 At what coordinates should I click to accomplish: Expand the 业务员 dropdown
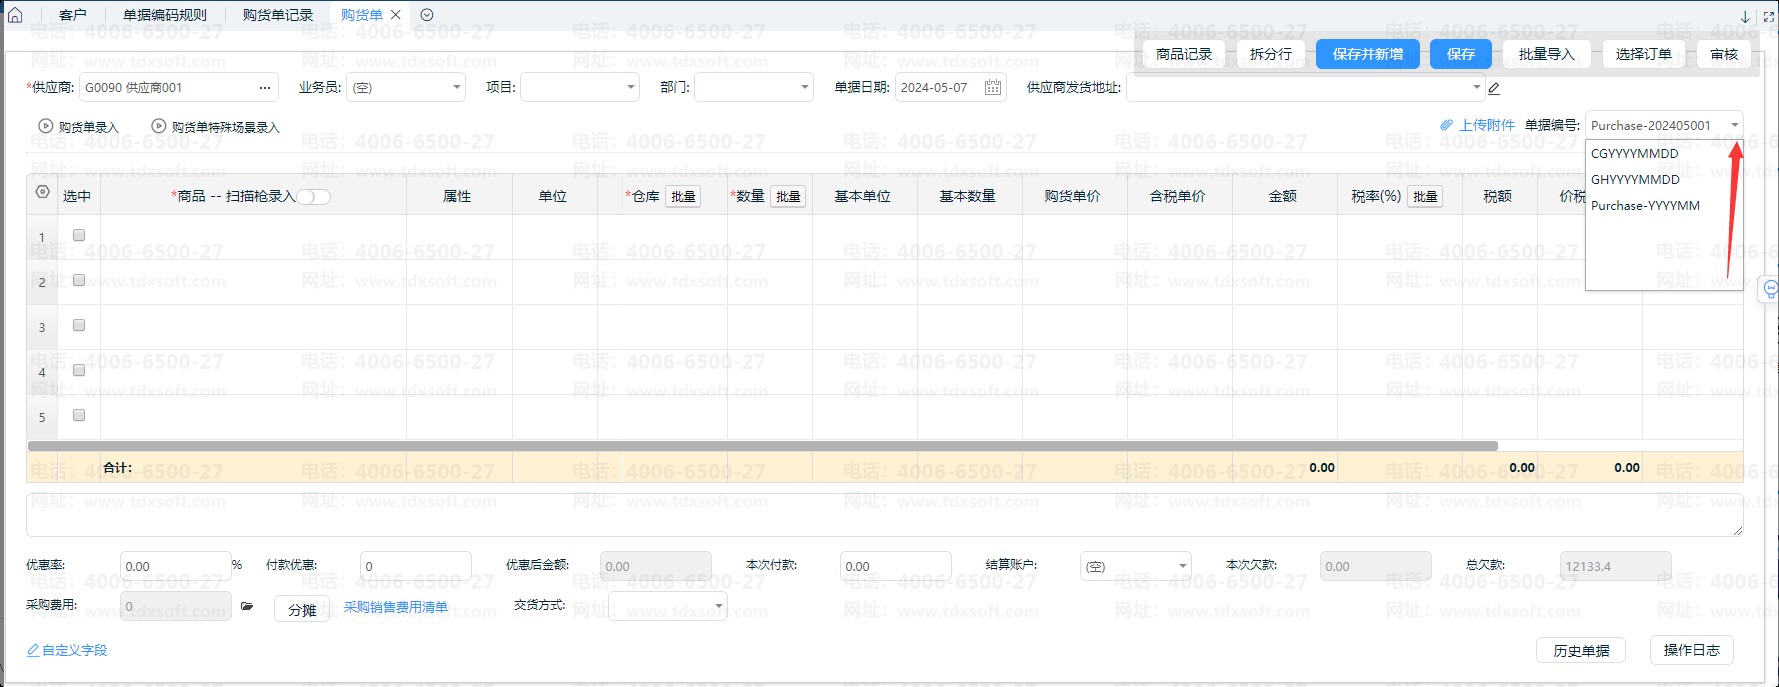457,88
